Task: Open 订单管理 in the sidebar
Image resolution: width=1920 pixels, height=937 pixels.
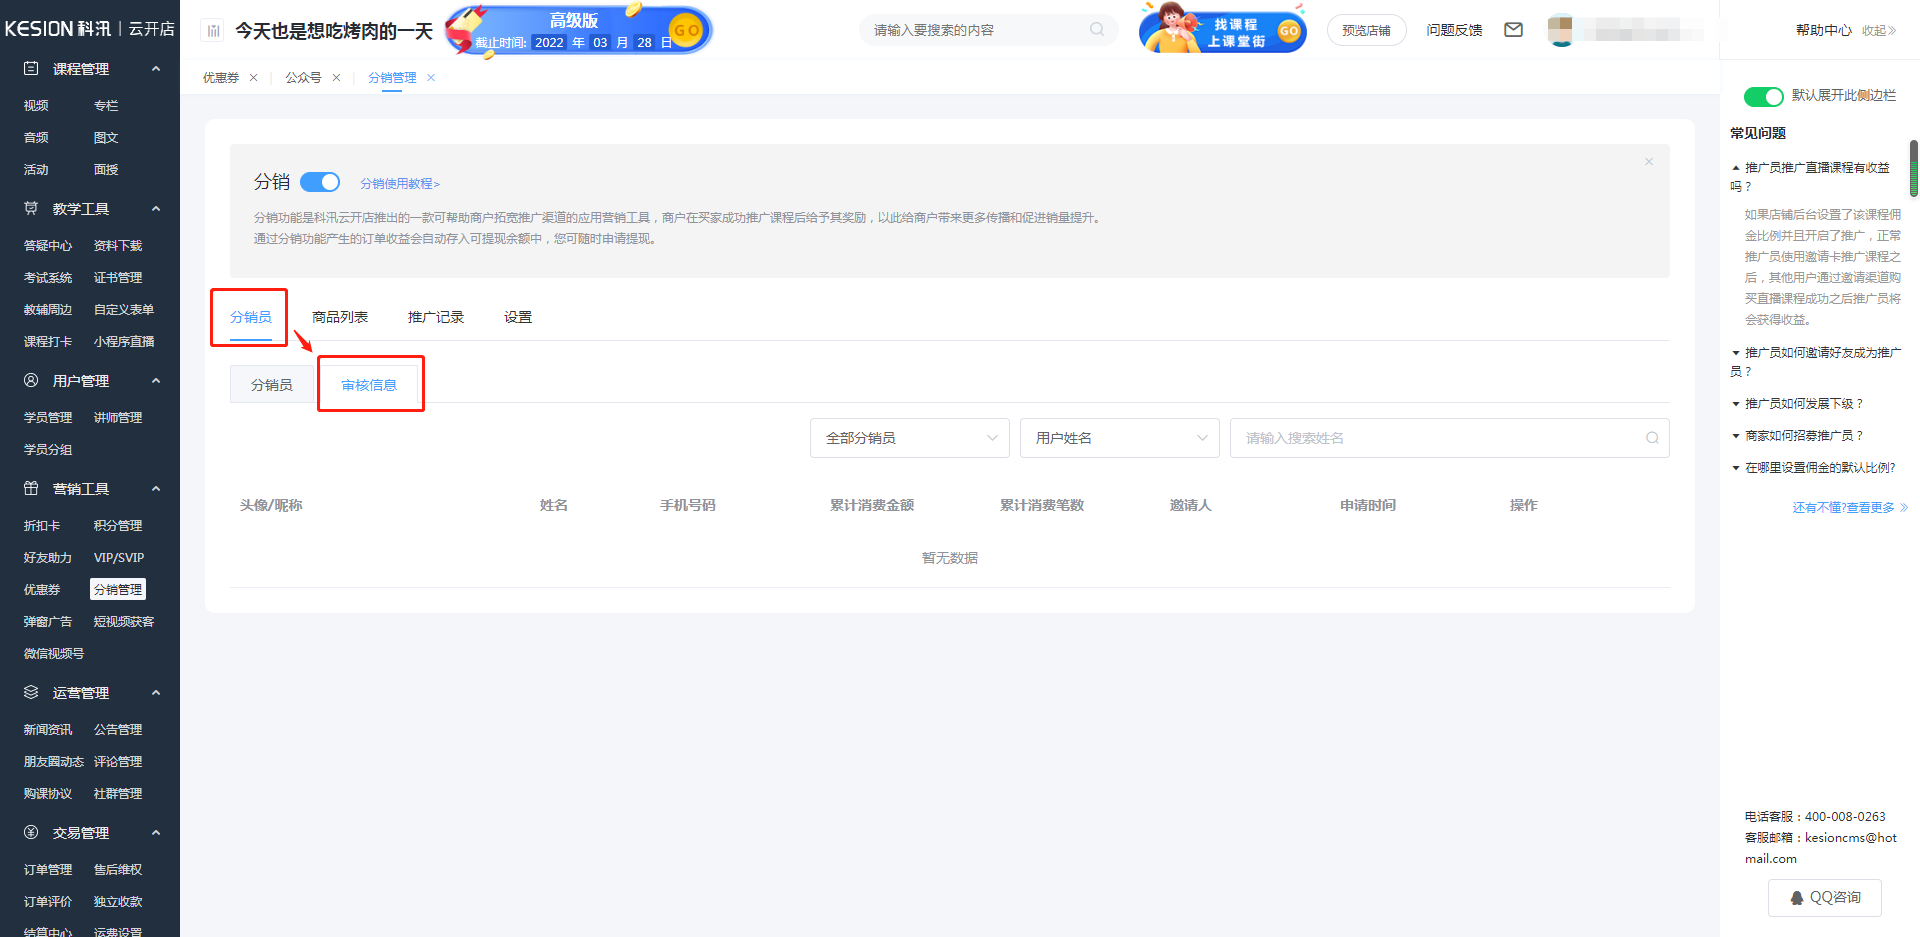Action: coord(48,870)
